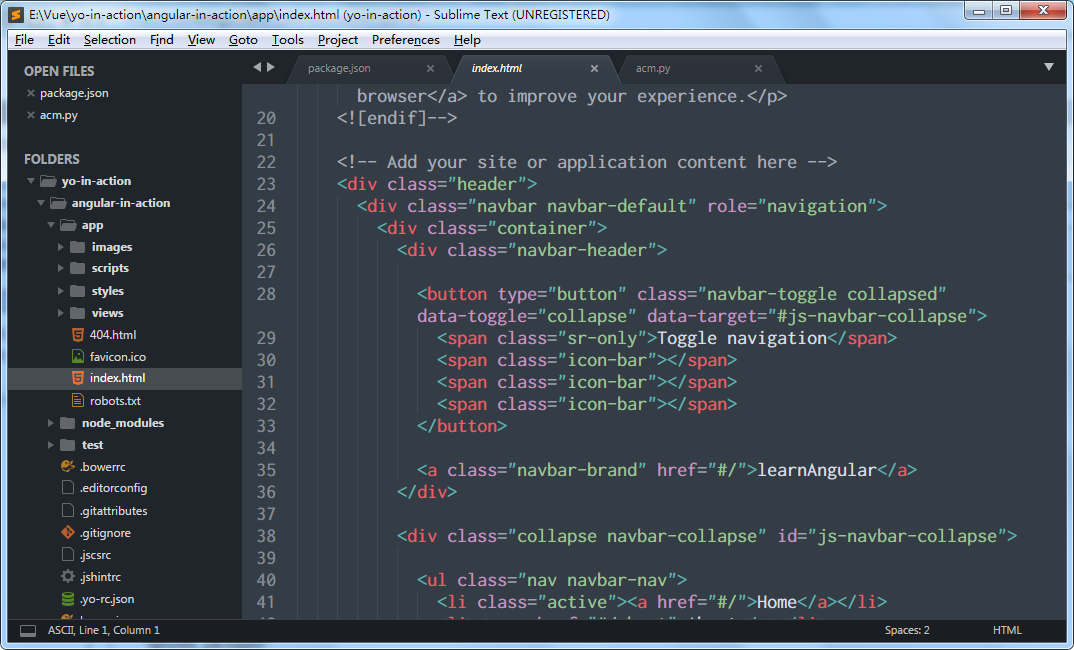
Task: Collapse the angular-in-action folder
Action: [x=41, y=203]
